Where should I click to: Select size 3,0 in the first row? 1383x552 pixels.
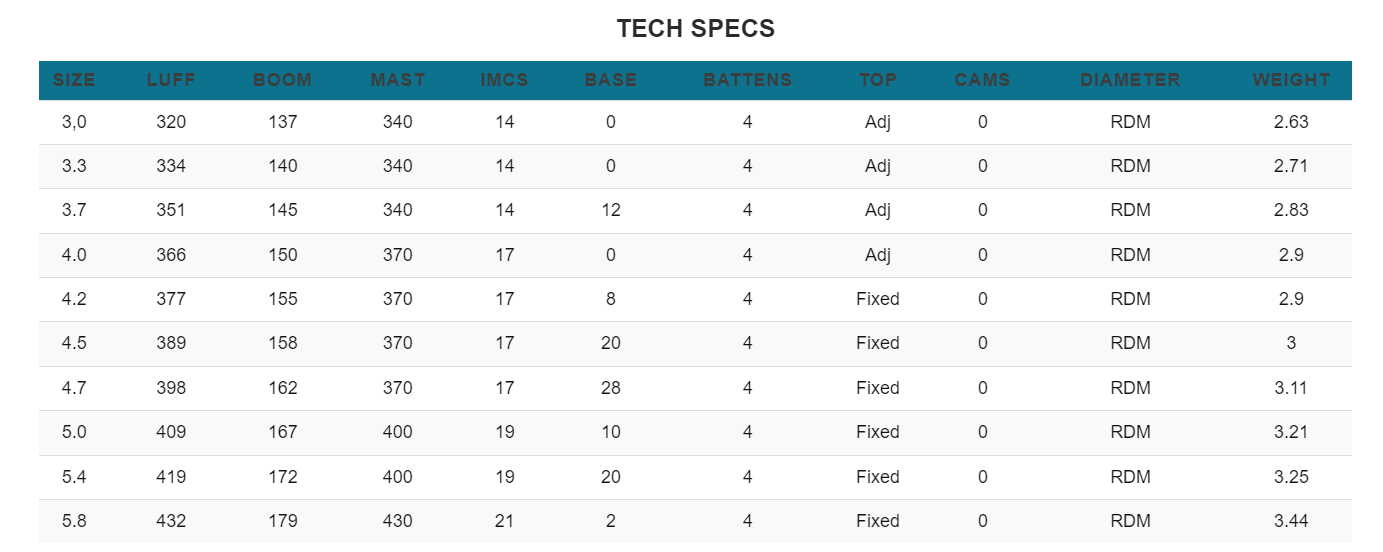click(74, 122)
